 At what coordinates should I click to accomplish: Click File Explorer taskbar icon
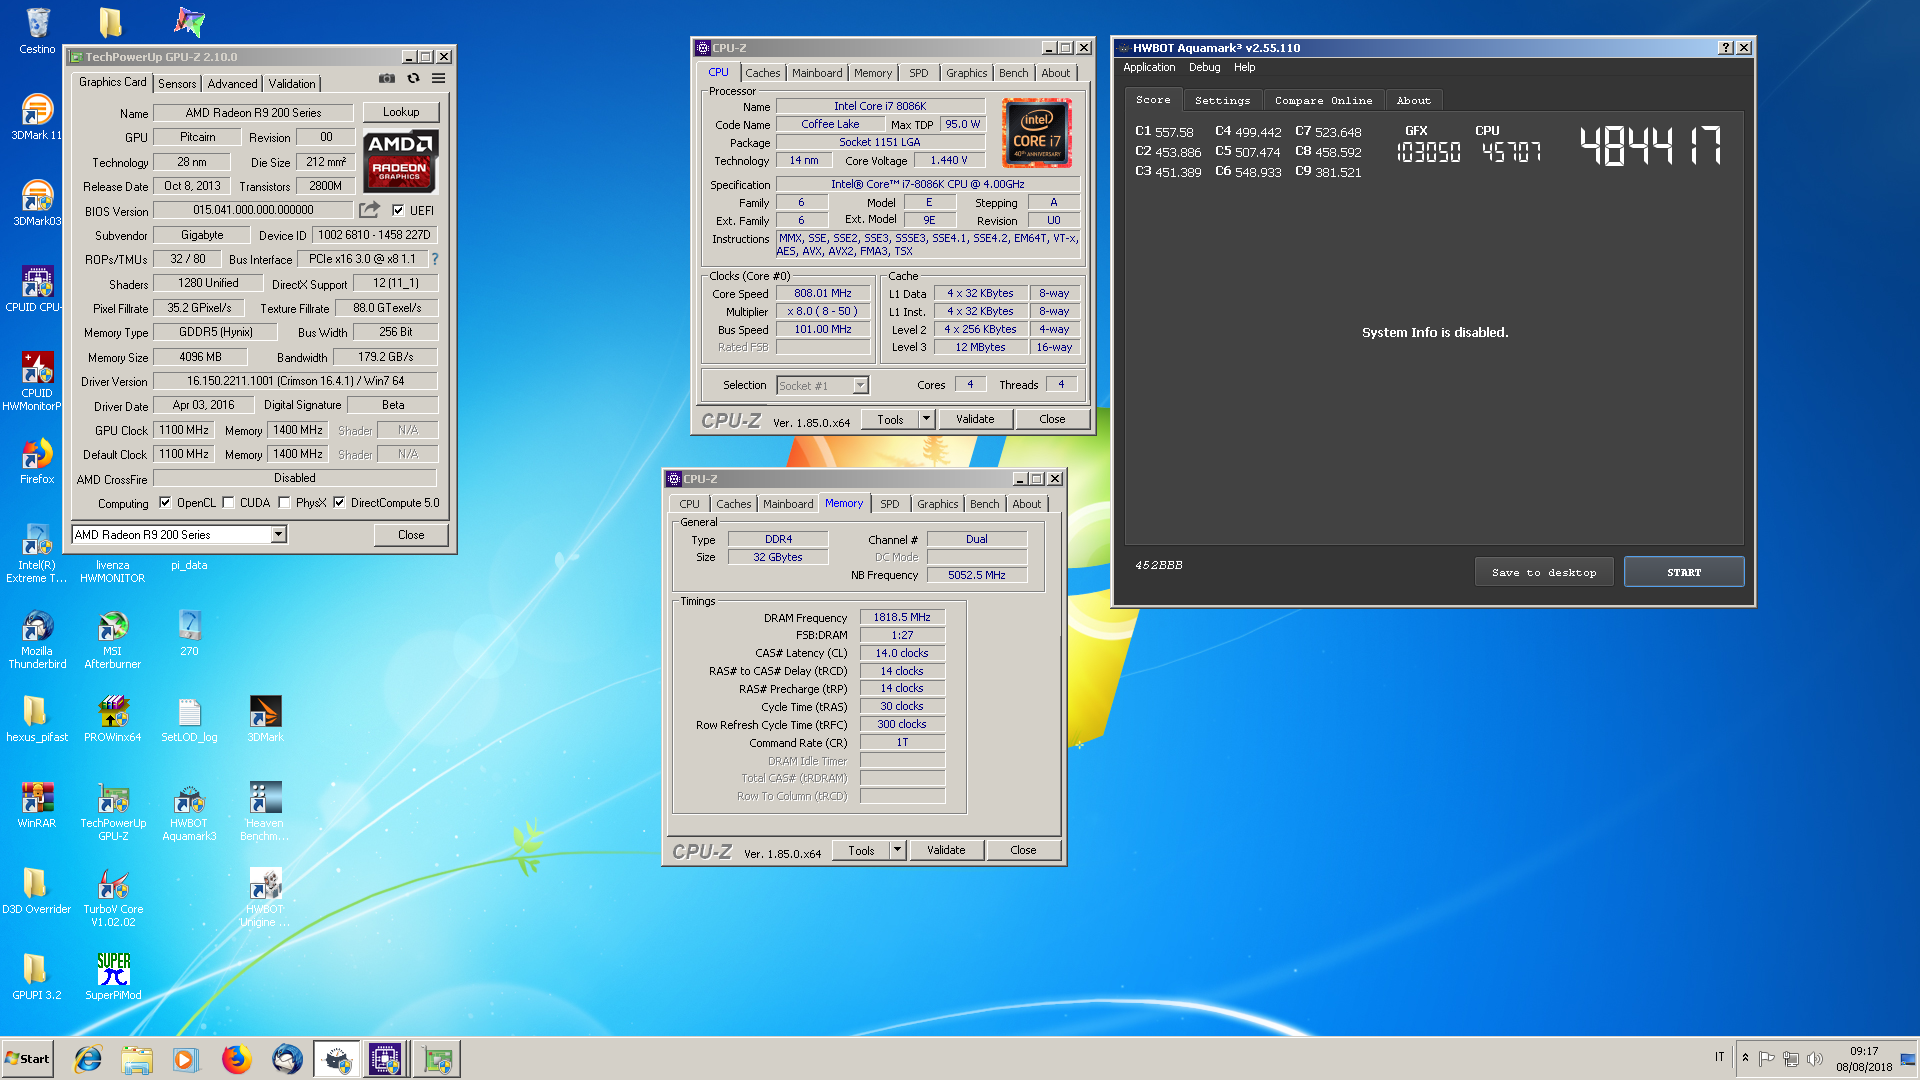pyautogui.click(x=137, y=1059)
